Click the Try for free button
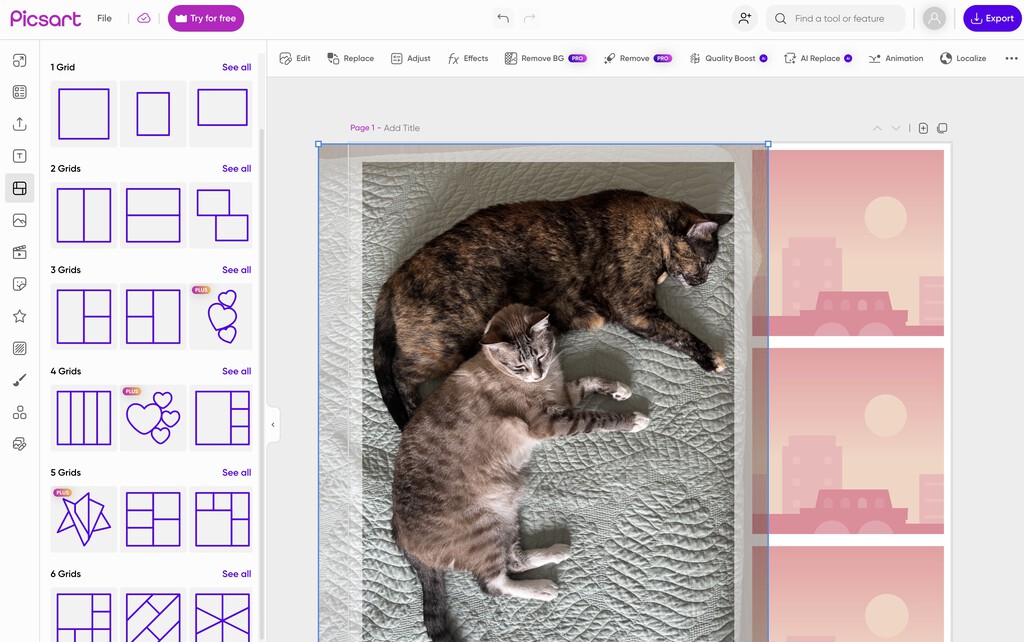The width and height of the screenshot is (1024, 642). (x=206, y=18)
